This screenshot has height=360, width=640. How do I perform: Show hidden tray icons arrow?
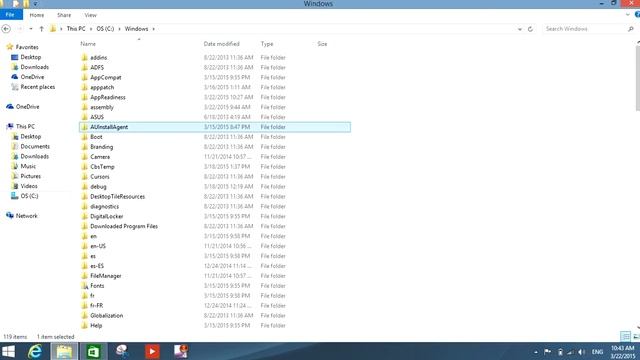[x=536, y=352]
